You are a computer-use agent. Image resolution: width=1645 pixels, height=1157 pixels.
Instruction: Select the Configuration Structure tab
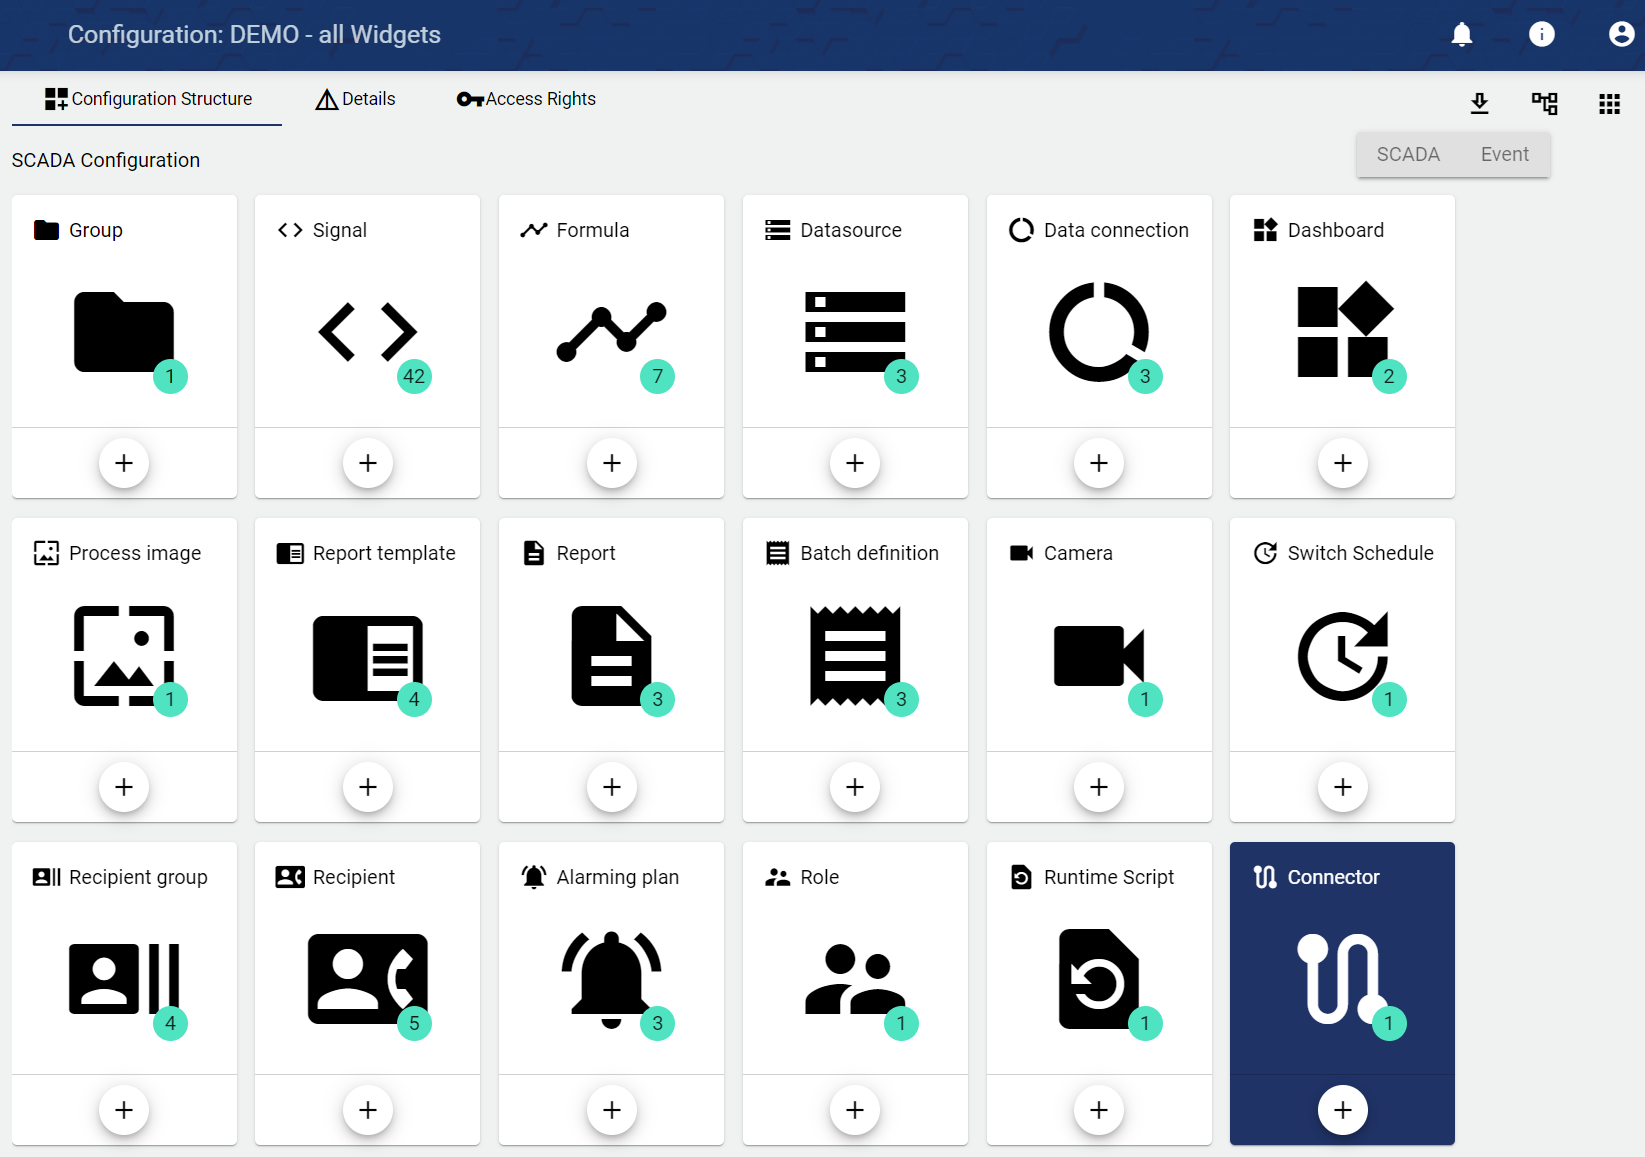point(148,99)
